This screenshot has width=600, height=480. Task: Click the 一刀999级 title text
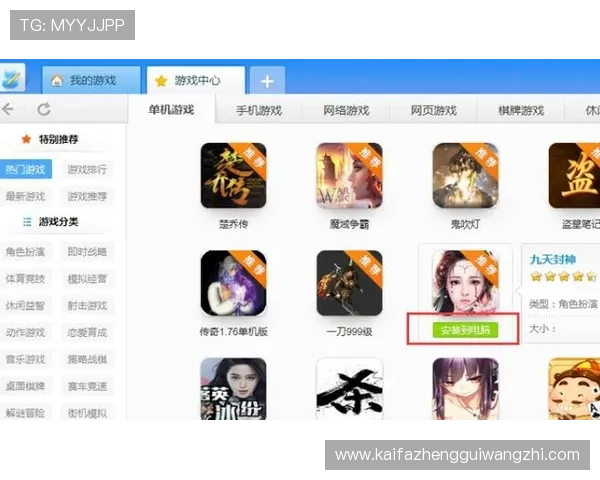(349, 331)
